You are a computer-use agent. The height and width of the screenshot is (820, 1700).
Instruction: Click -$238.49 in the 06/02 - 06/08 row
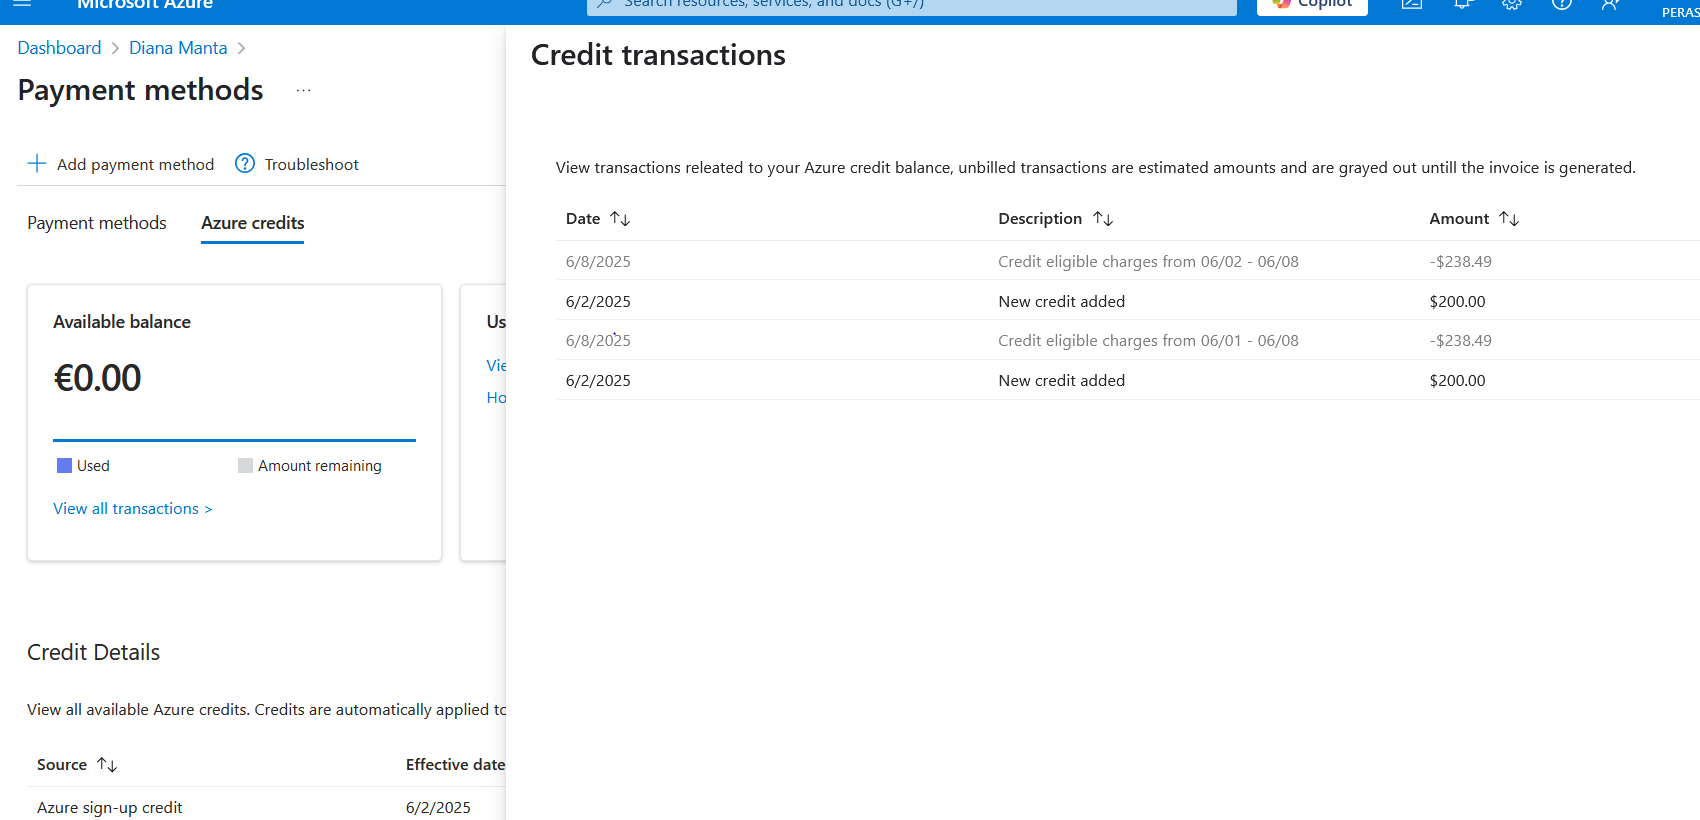(x=1460, y=262)
